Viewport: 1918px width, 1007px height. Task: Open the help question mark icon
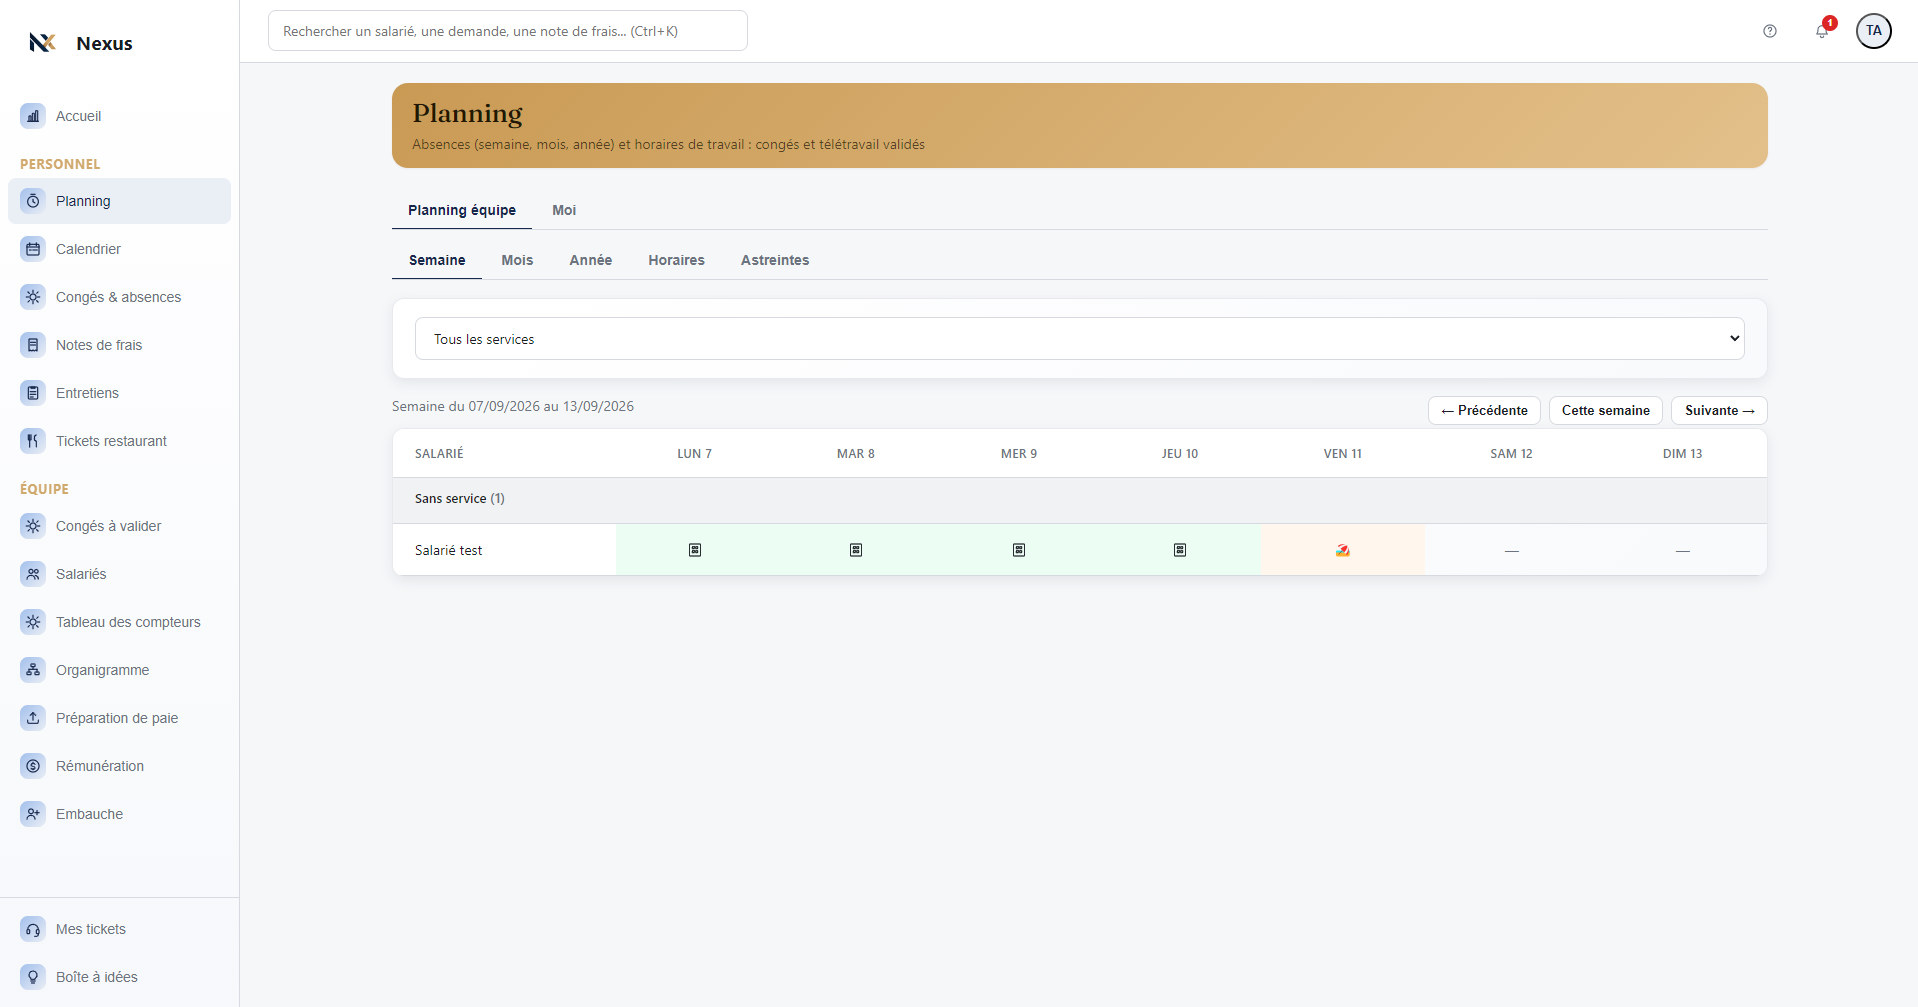tap(1770, 31)
